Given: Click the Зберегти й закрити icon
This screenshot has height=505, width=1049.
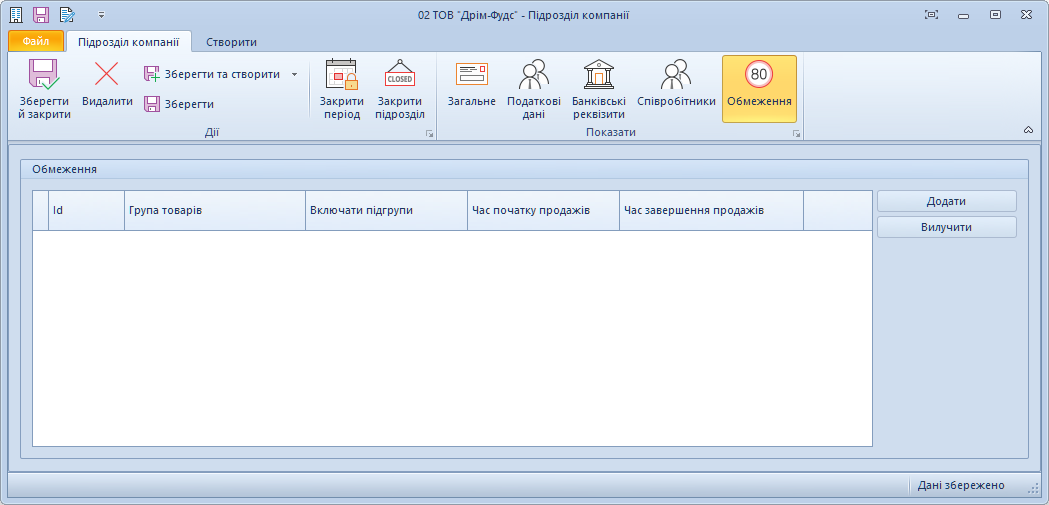Looking at the screenshot, I should click(45, 76).
